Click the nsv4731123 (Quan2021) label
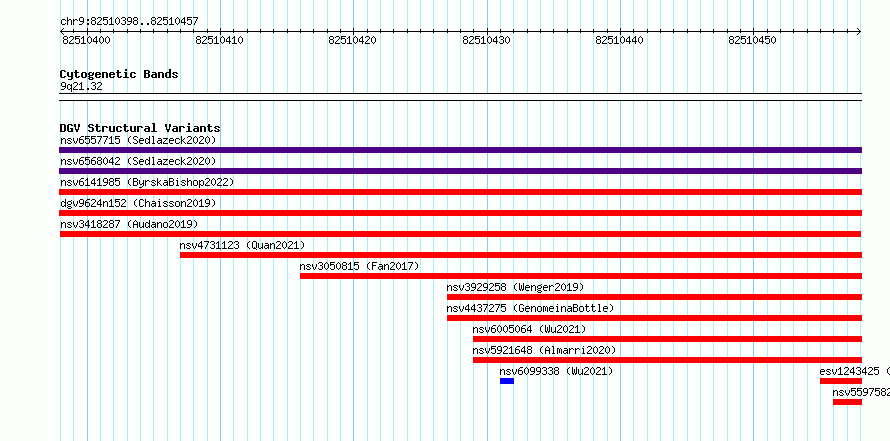Viewport: 890px width, 441px height. (x=242, y=245)
